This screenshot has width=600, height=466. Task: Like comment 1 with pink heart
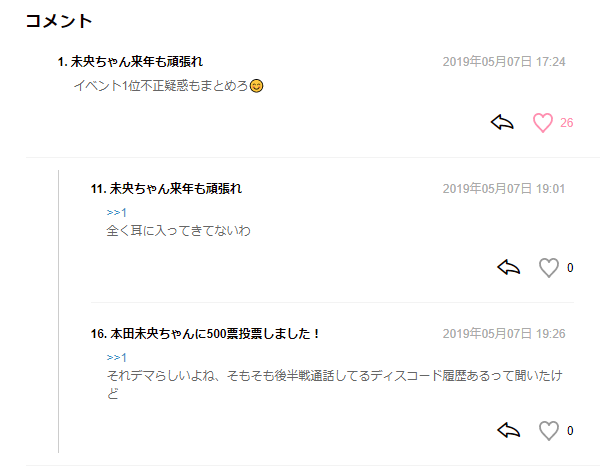pos(543,123)
